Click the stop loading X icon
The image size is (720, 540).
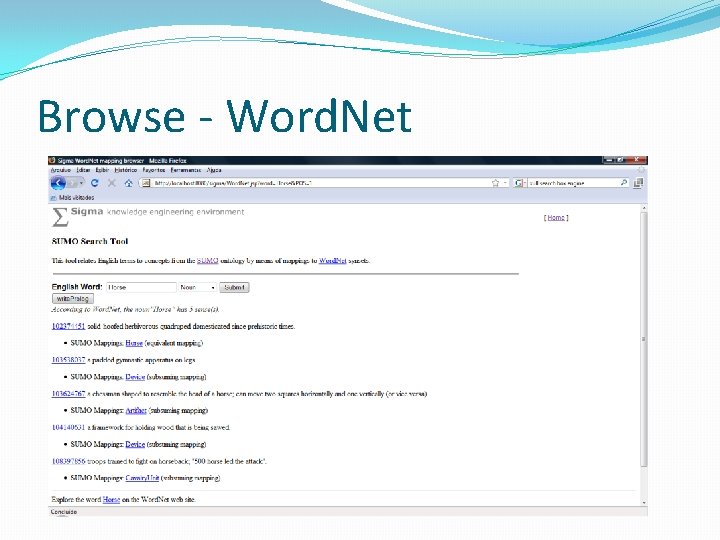tap(112, 183)
